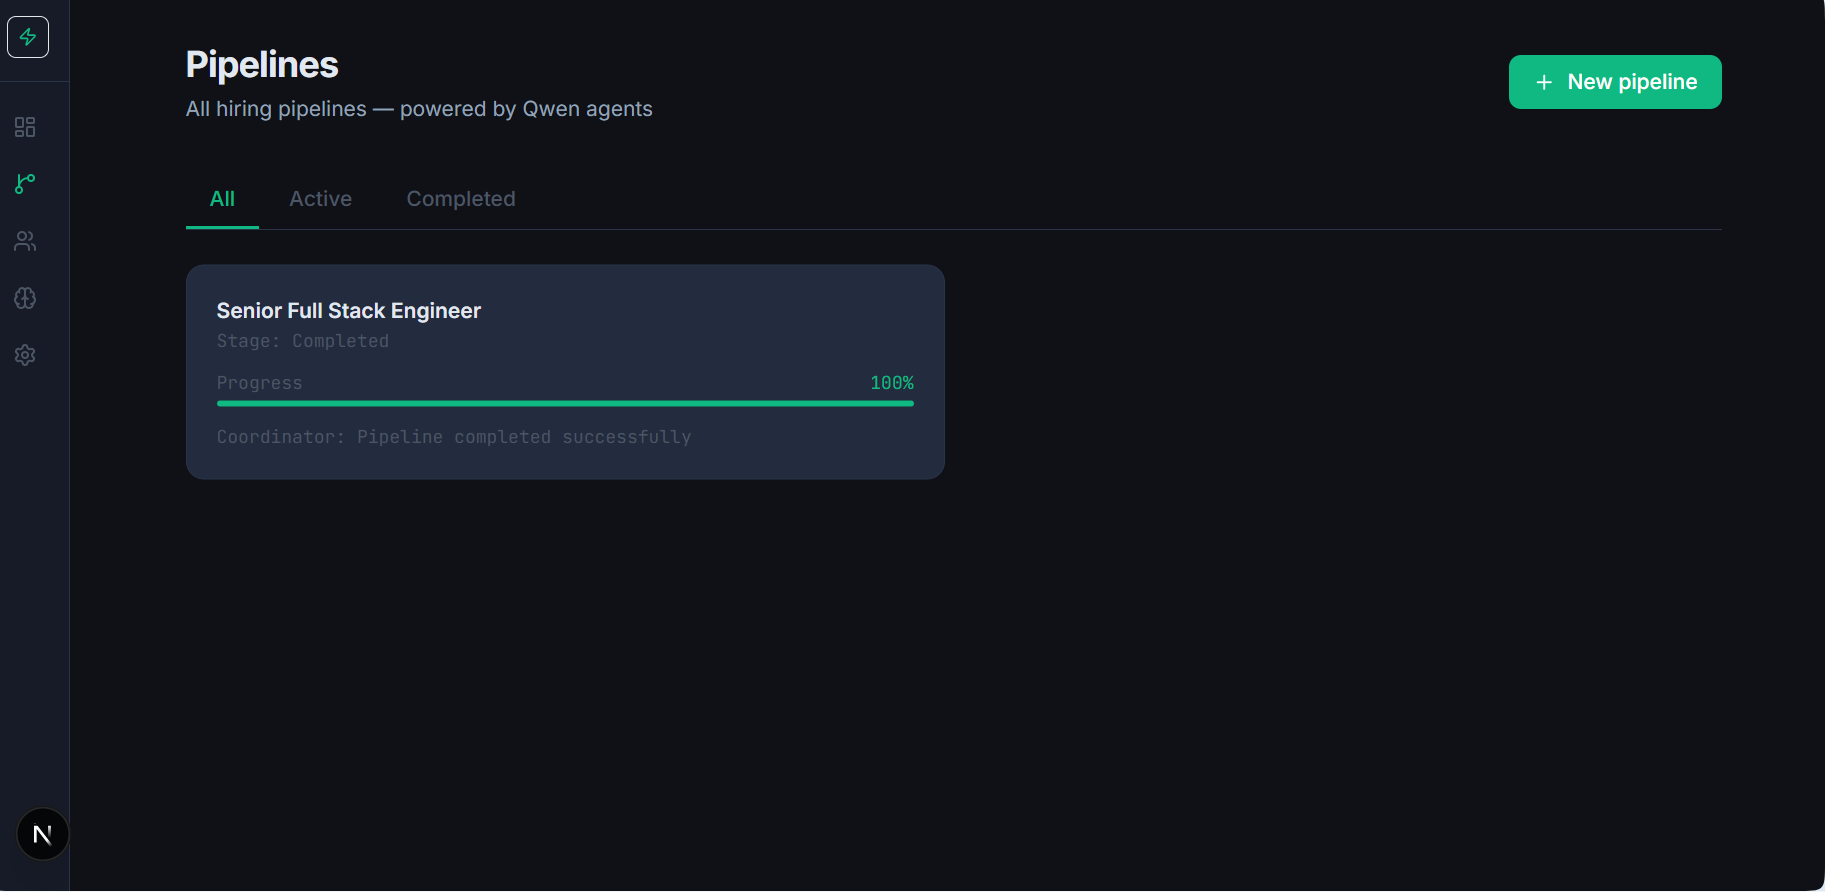
Task: Click the Pipelines page heading
Action: pos(262,65)
